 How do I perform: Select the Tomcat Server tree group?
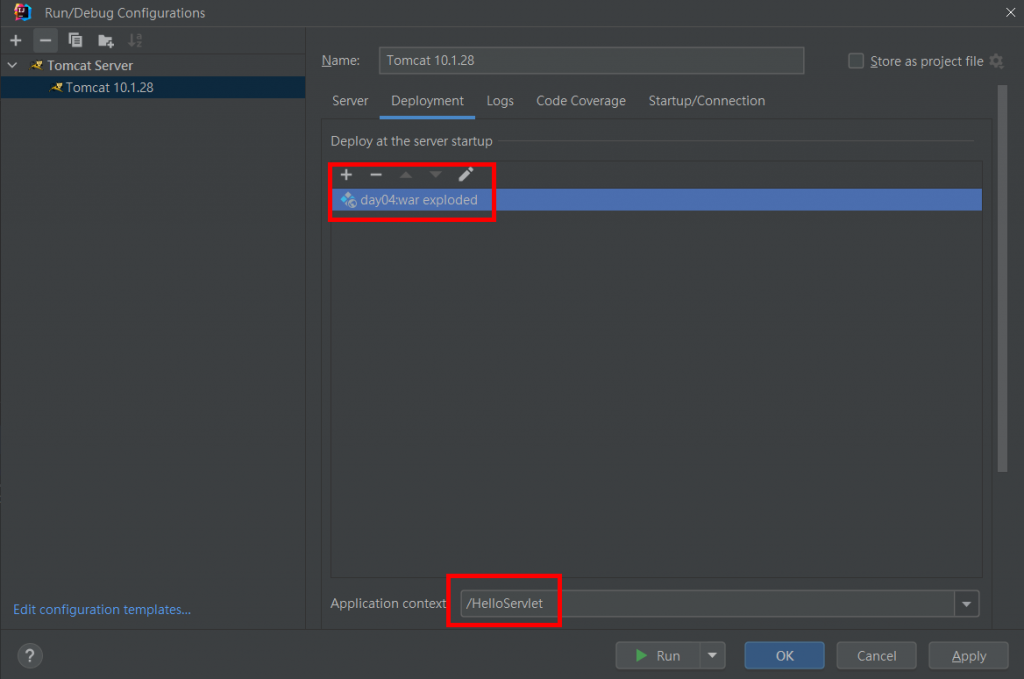pos(153,65)
